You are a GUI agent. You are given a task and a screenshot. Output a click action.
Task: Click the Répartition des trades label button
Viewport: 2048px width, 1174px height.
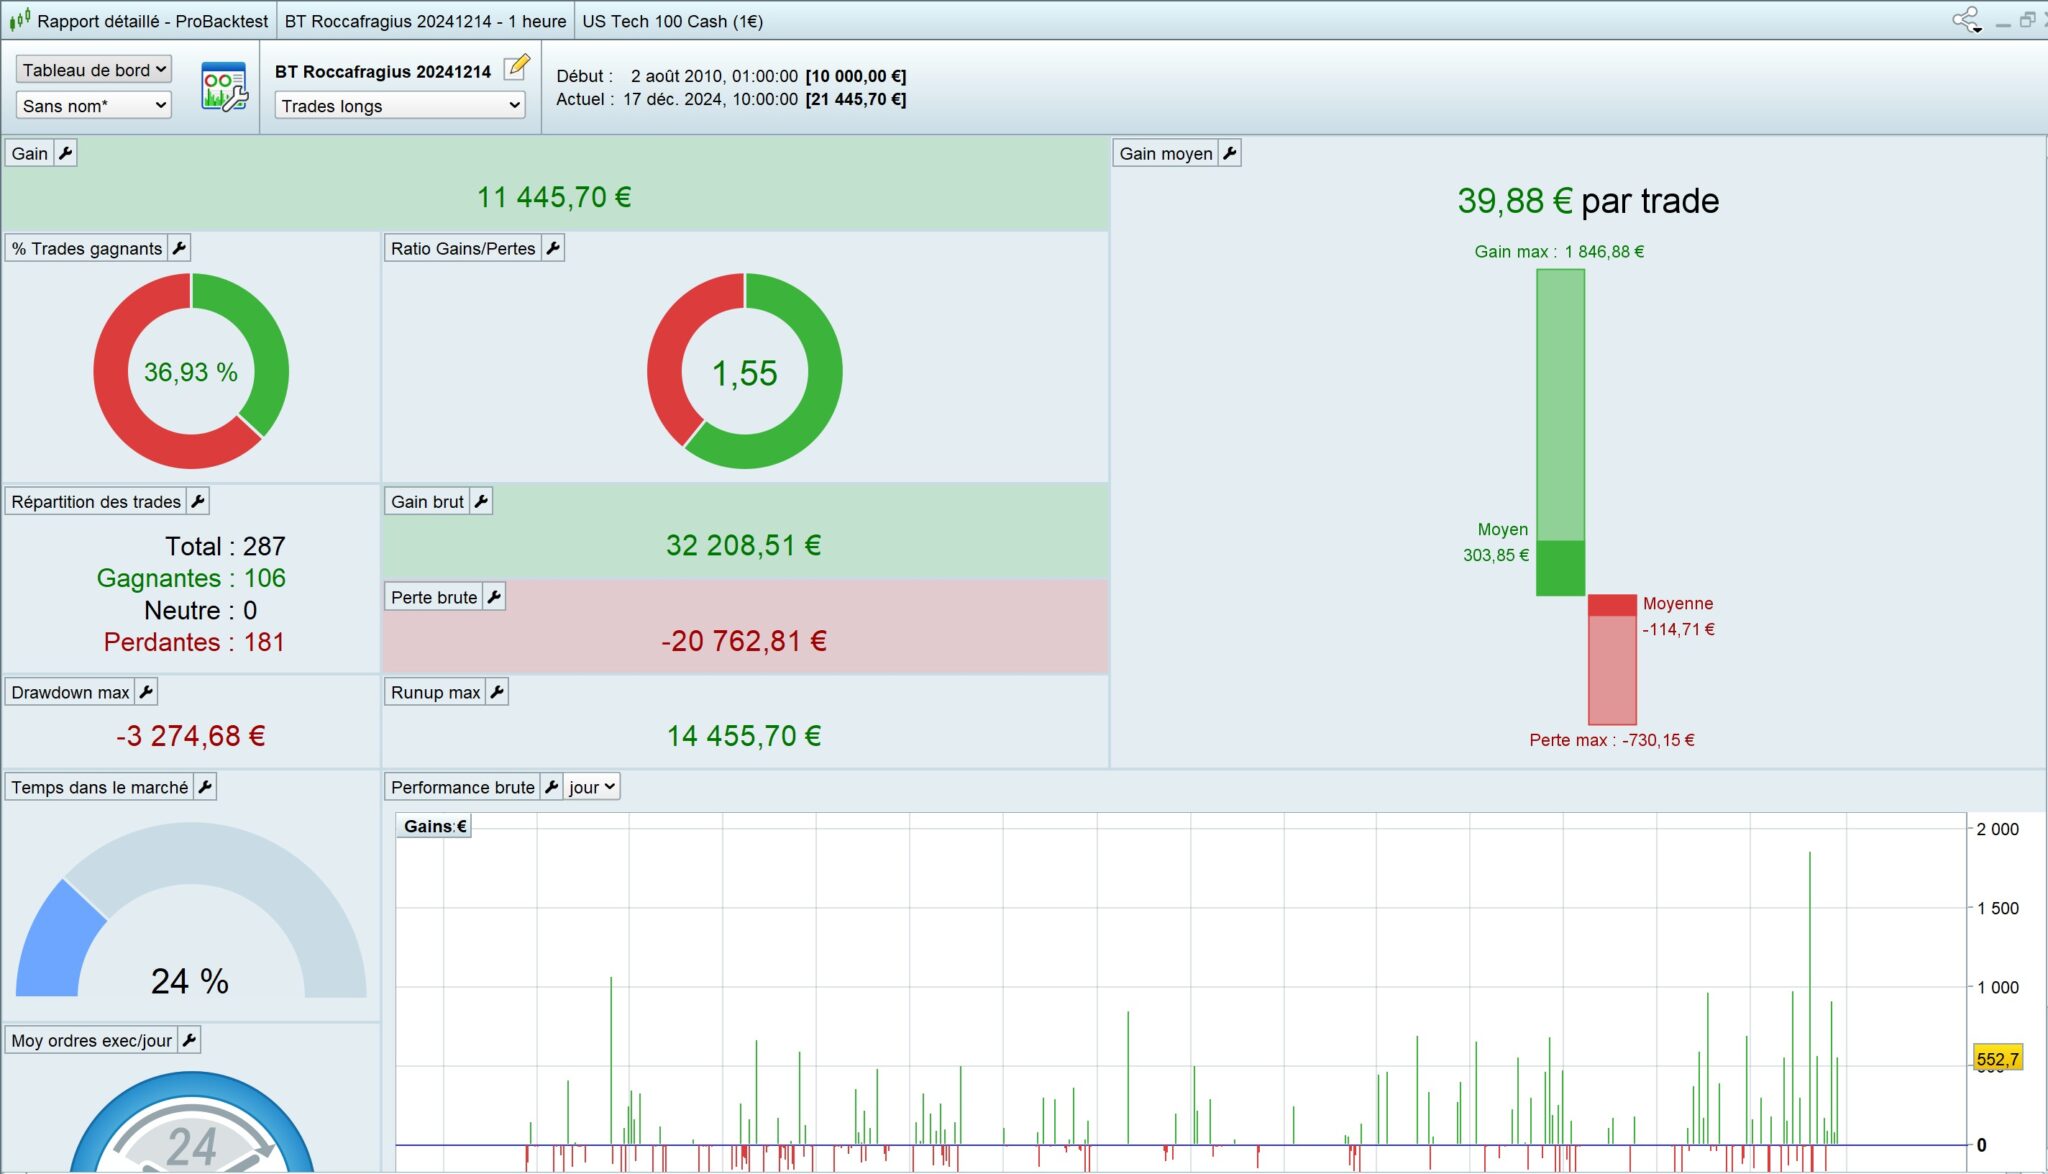[x=96, y=501]
